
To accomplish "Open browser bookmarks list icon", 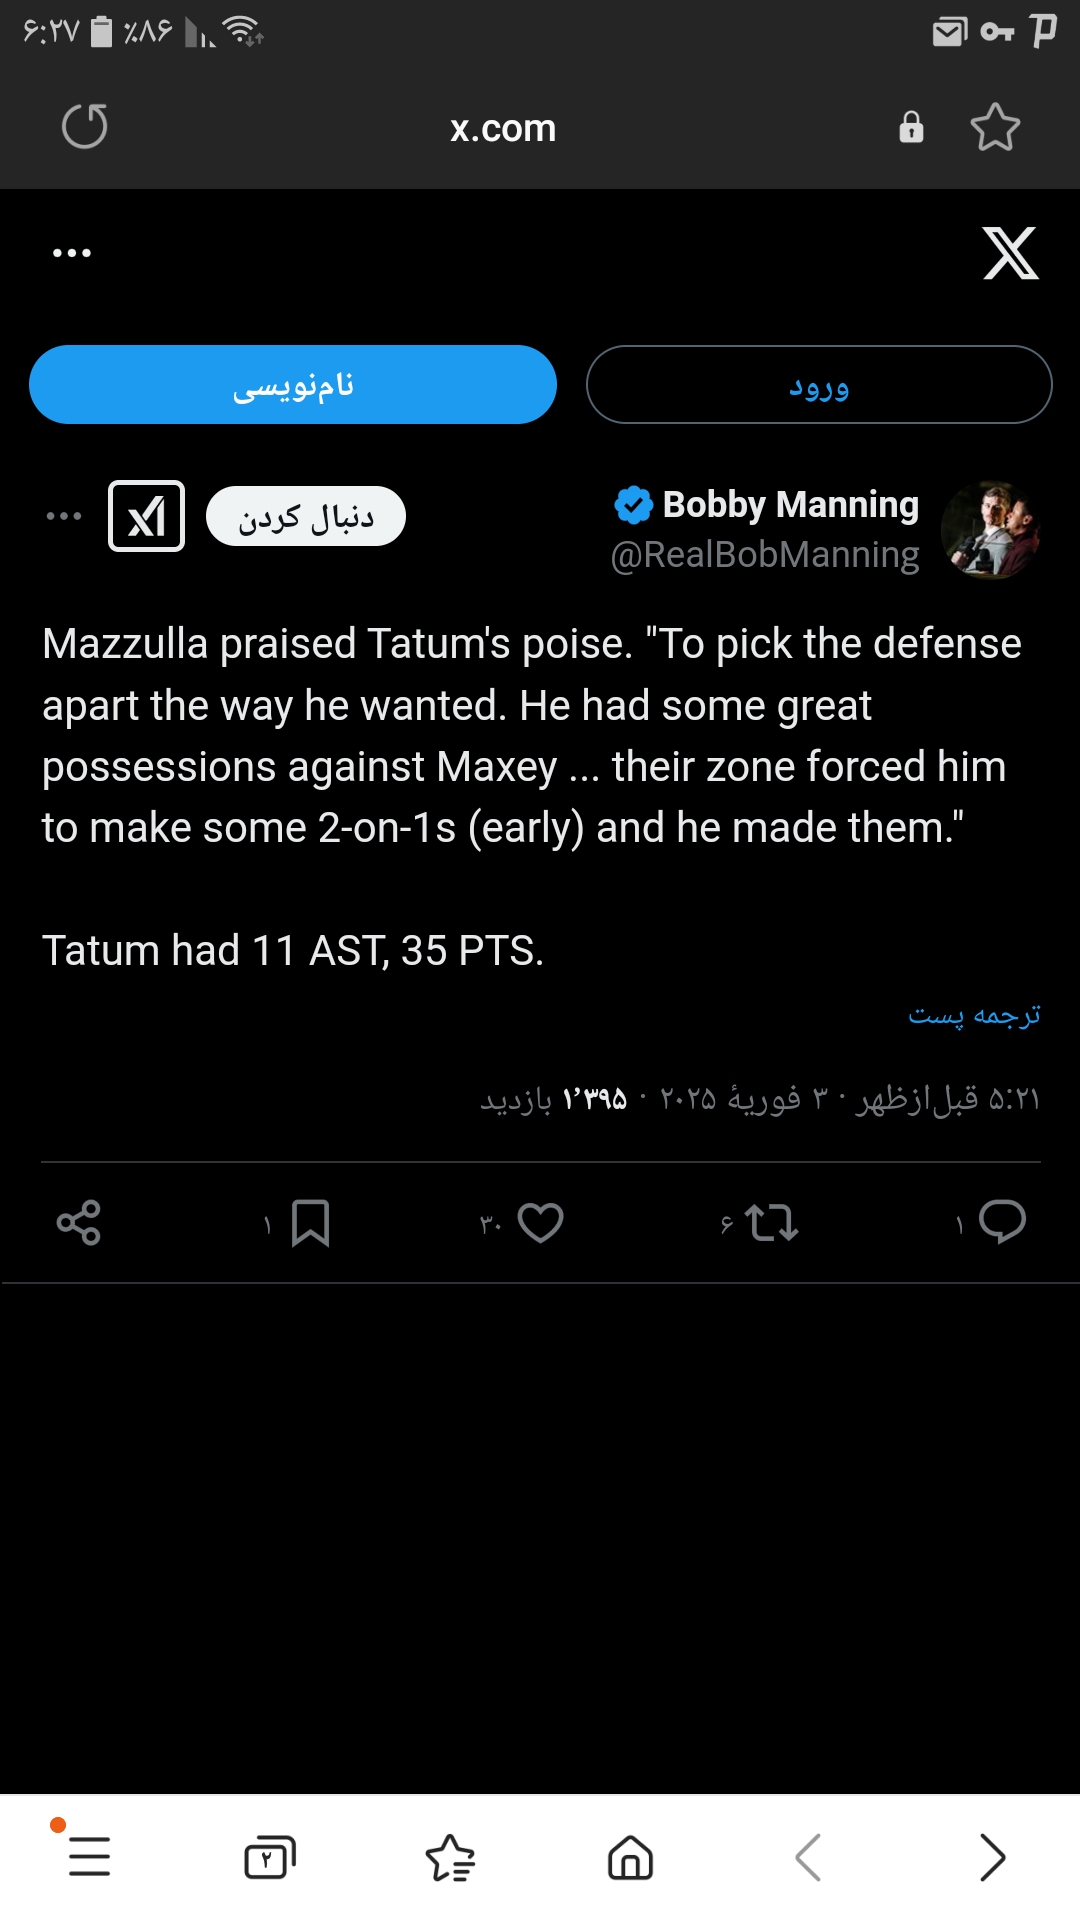I will (x=451, y=1858).
